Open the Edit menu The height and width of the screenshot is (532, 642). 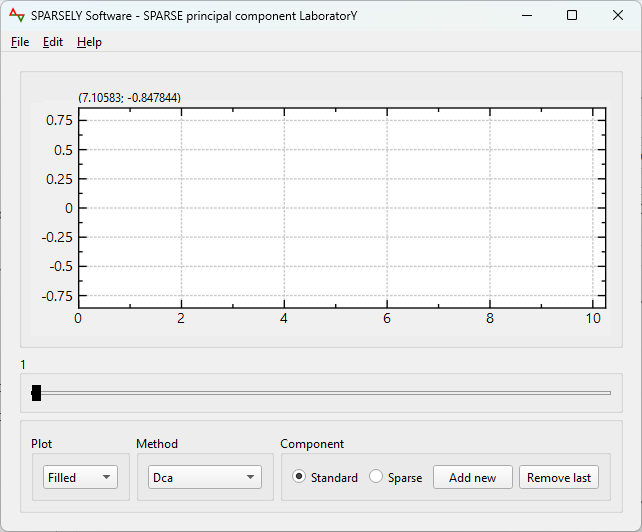[x=53, y=42]
